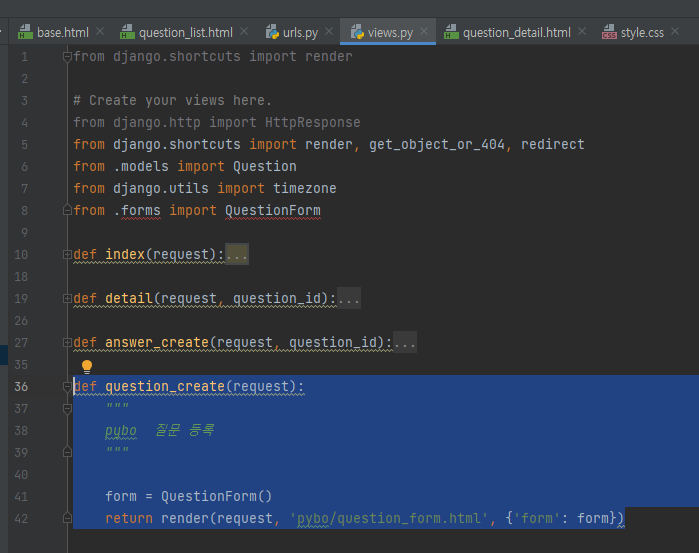This screenshot has height=553, width=699.
Task: Click the docstring end fold marker line 39
Action: (x=67, y=452)
